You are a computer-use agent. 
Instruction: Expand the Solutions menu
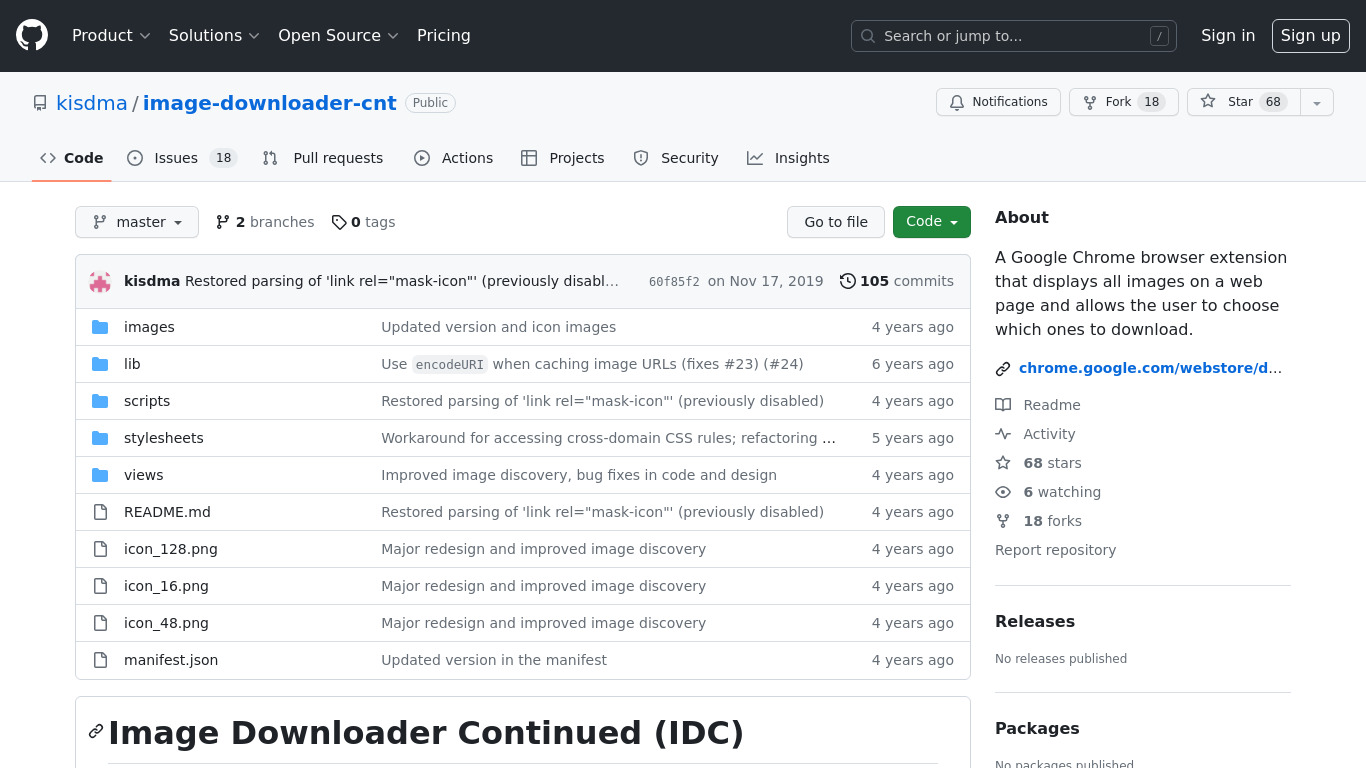tap(214, 35)
